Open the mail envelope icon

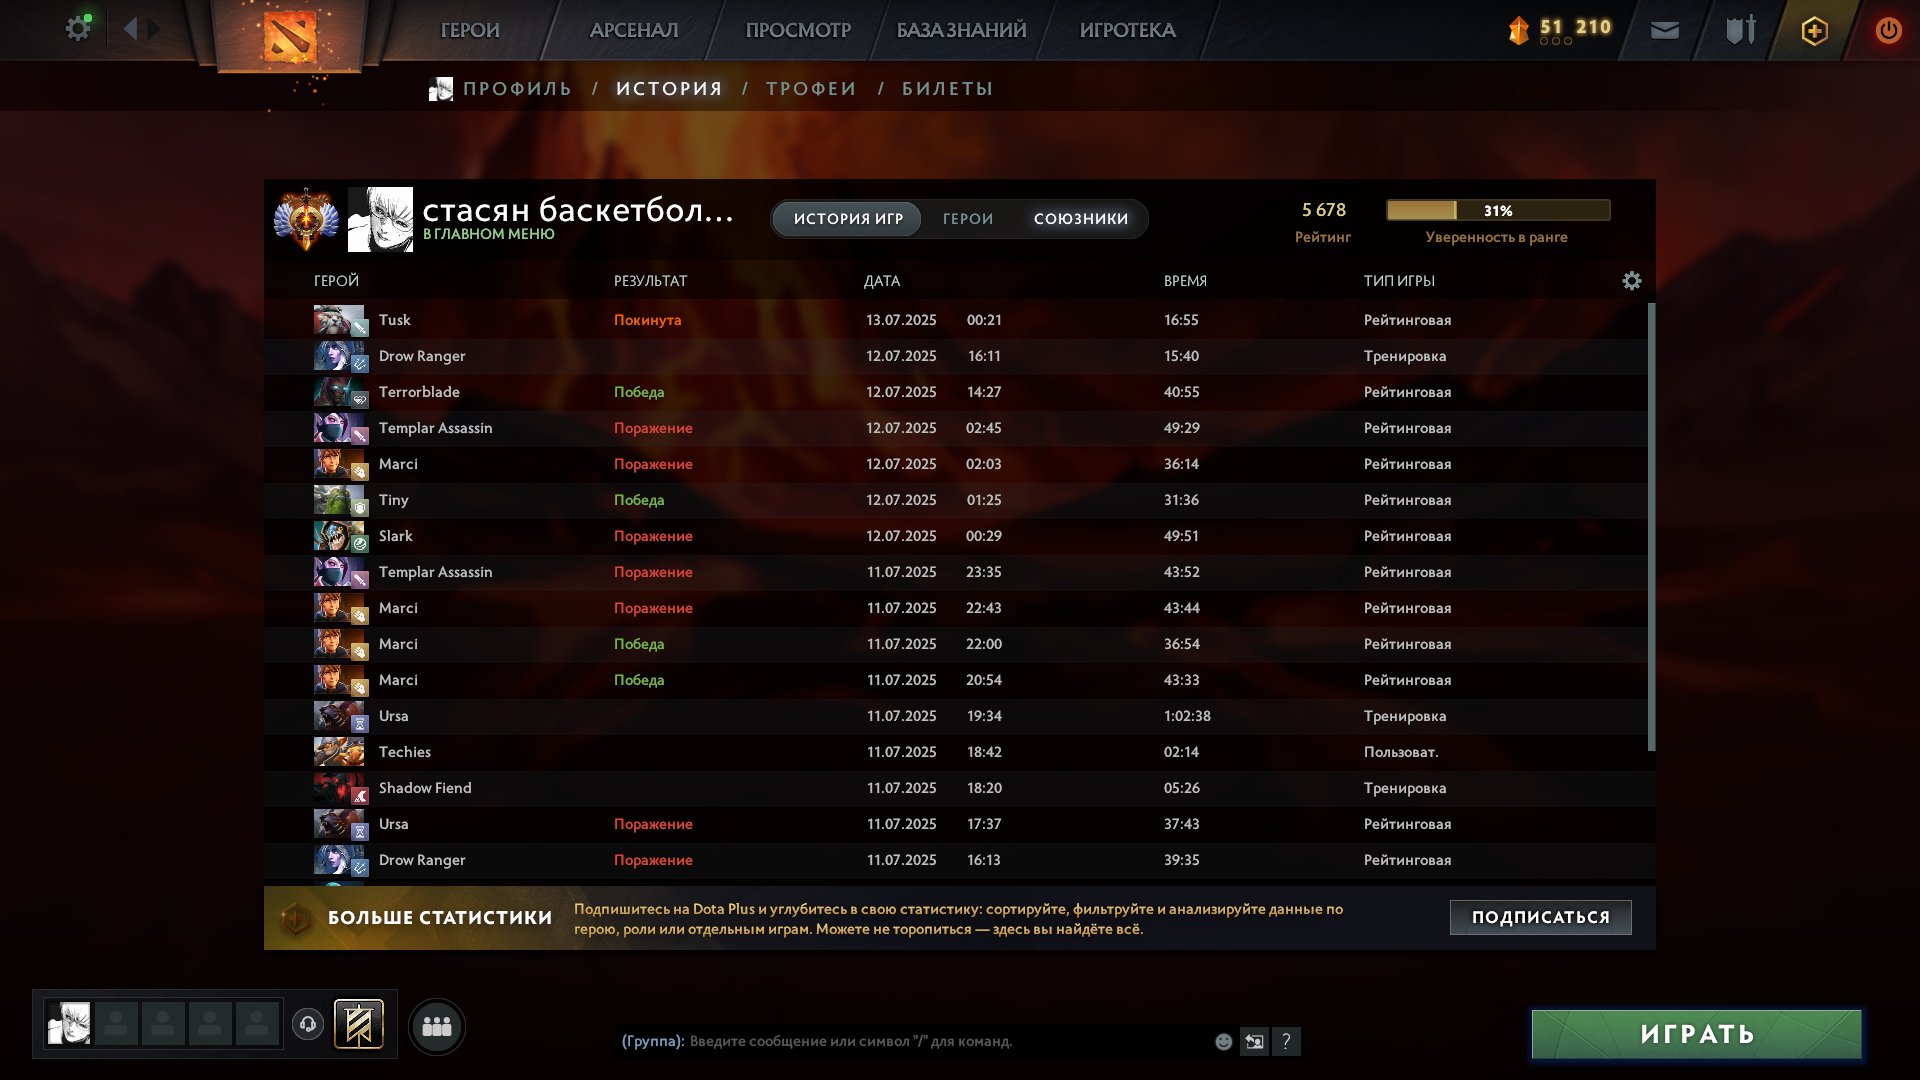pyautogui.click(x=1664, y=30)
